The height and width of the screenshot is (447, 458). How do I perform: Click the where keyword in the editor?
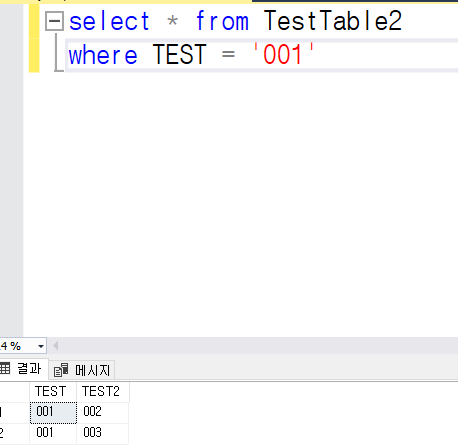coord(103,55)
